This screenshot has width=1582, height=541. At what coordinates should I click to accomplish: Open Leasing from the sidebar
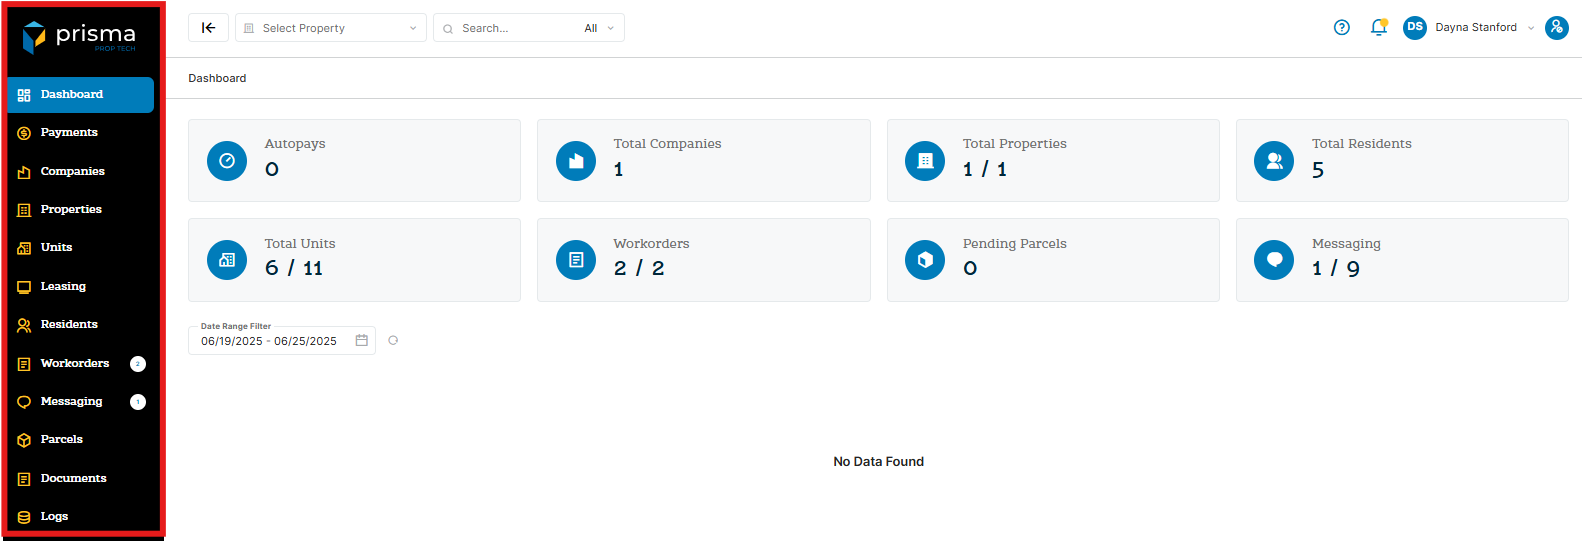63,287
